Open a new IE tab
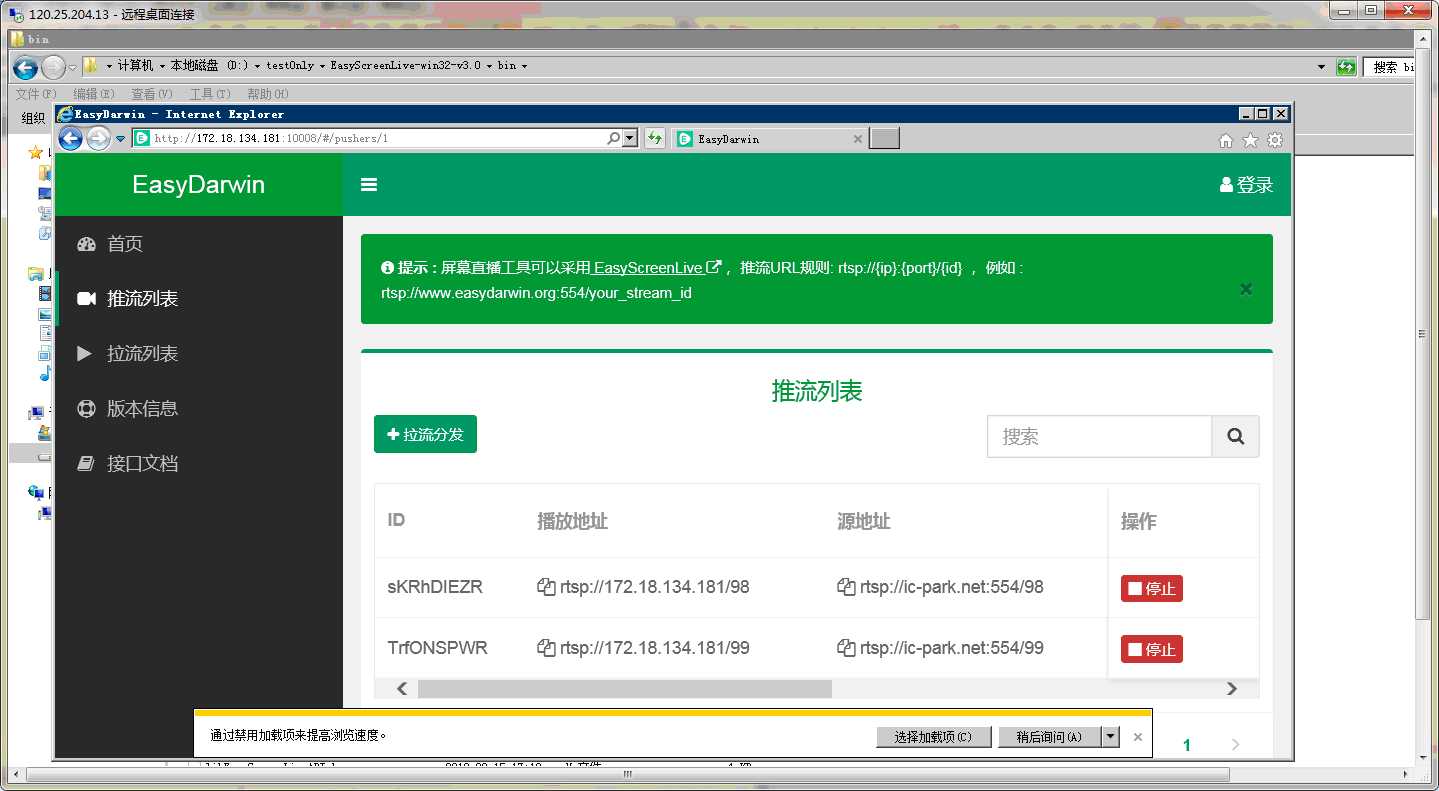Image resolution: width=1439 pixels, height=791 pixels. (884, 139)
